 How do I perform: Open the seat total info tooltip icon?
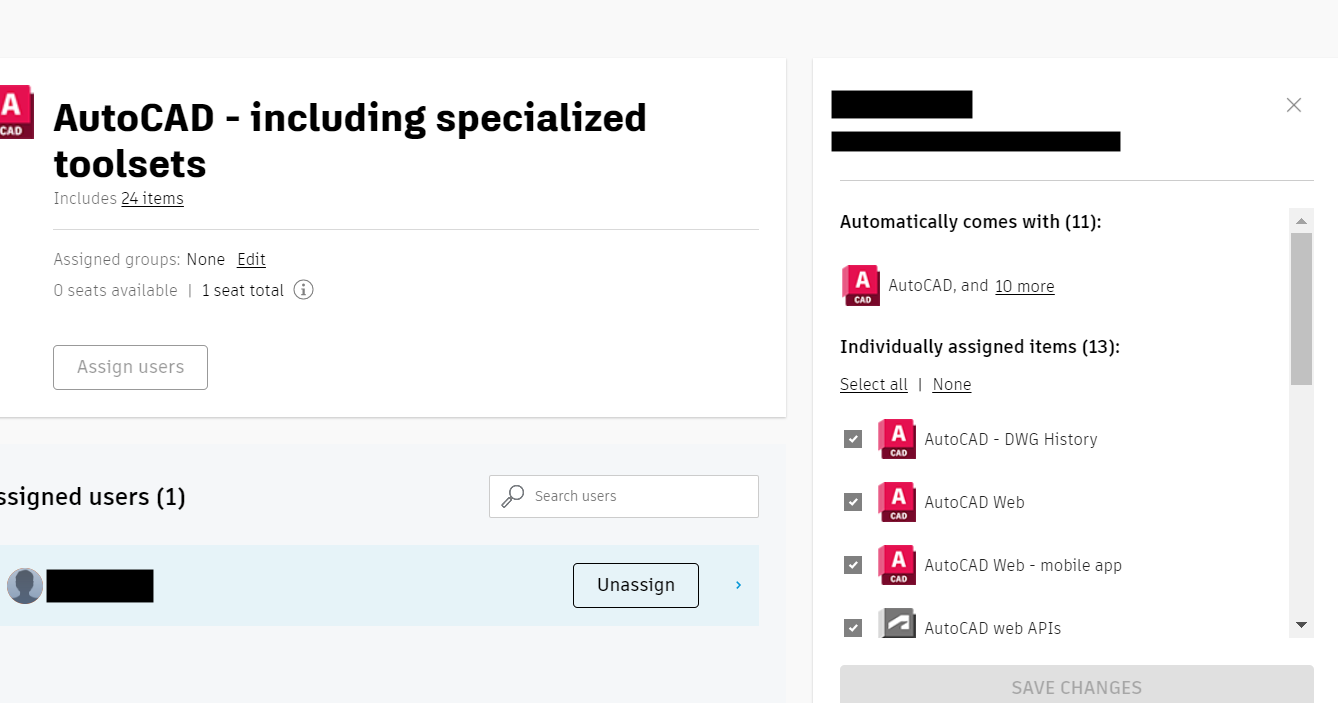[x=303, y=289]
